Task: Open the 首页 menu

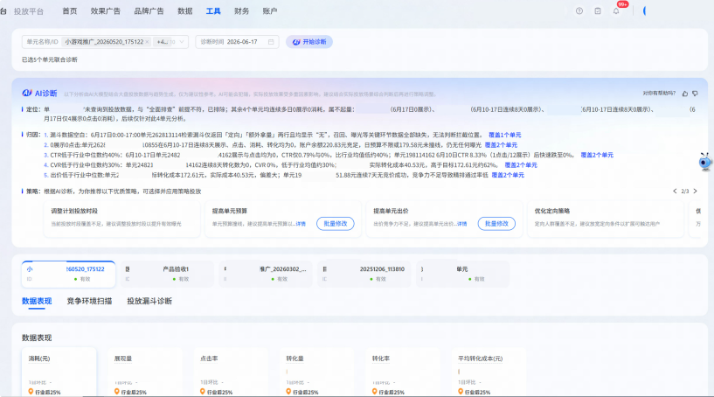Action: (70, 11)
